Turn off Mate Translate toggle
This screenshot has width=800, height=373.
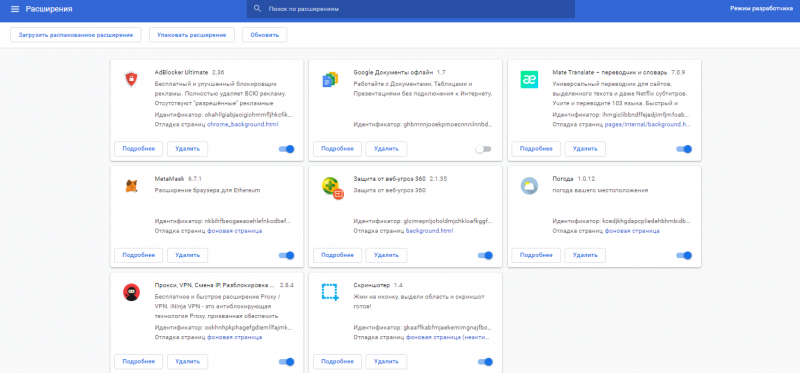point(684,149)
